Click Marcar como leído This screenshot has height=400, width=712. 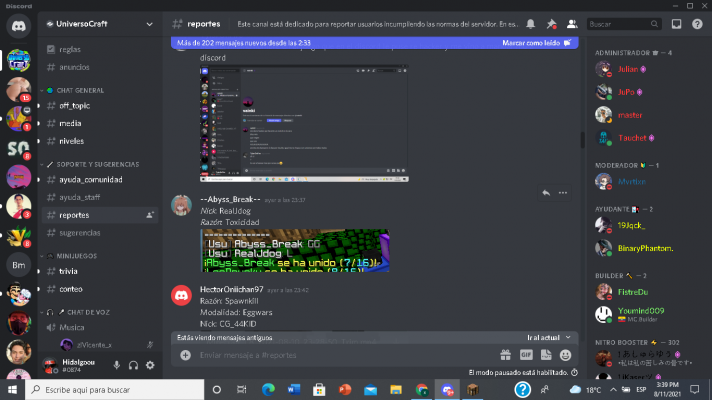[536, 43]
